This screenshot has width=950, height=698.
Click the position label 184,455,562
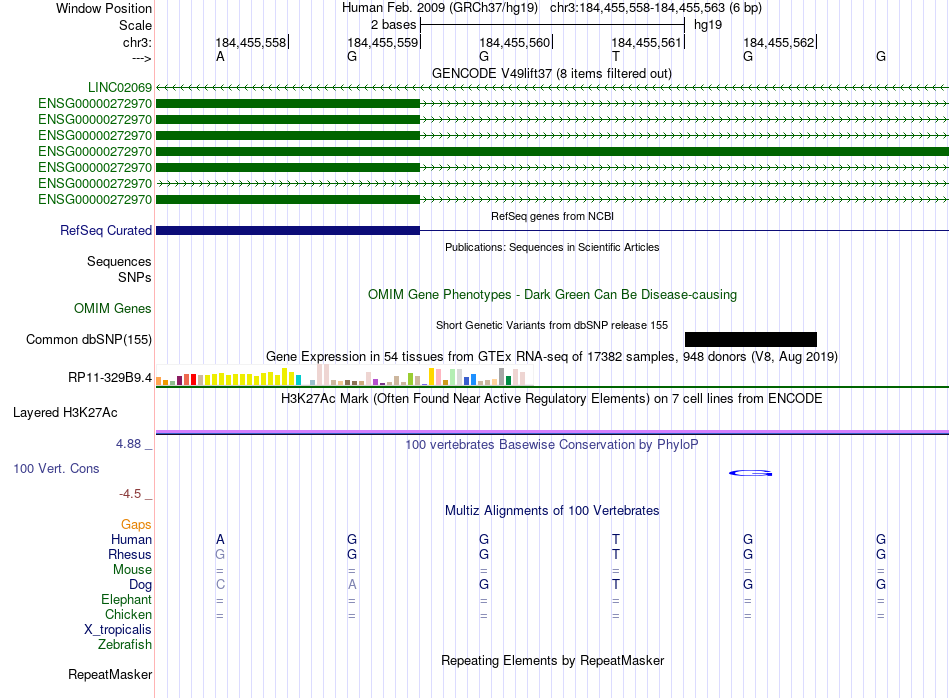point(779,43)
